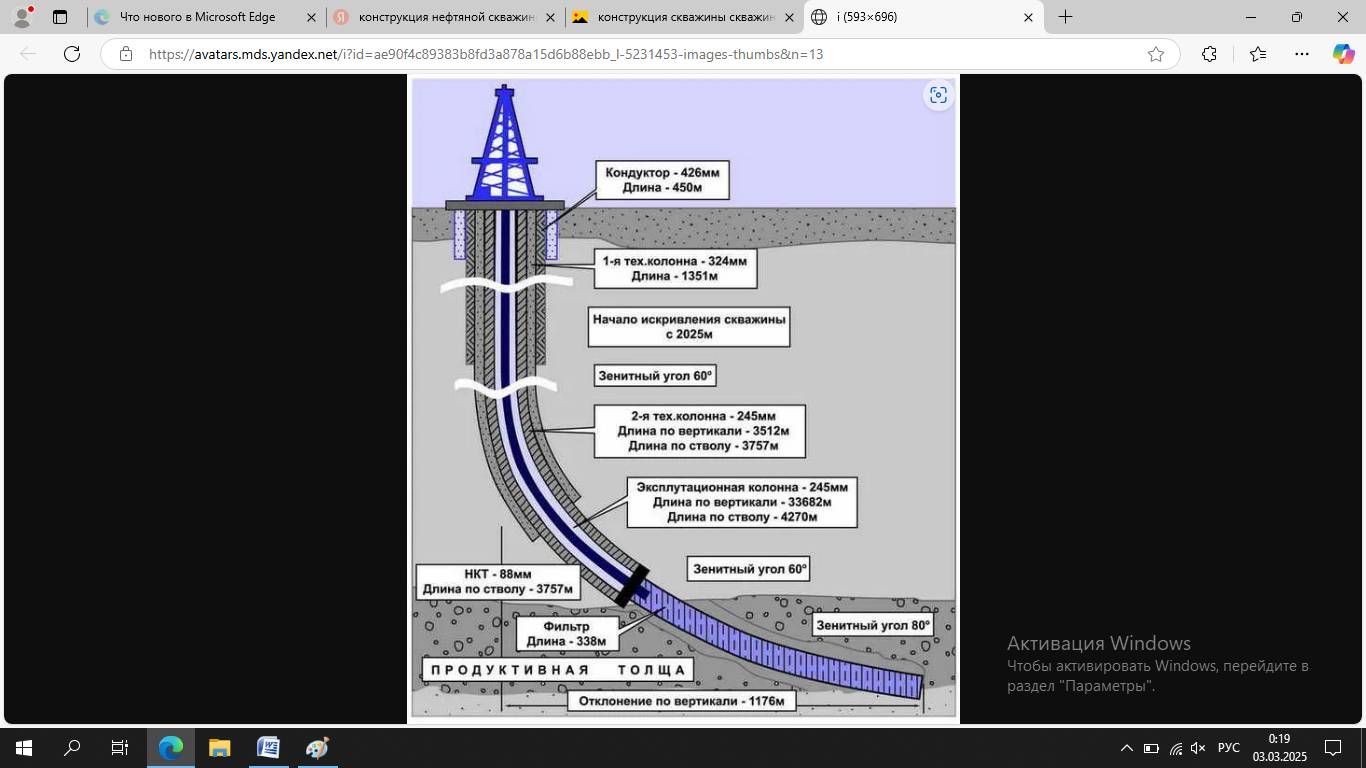This screenshot has width=1366, height=768.
Task: Open Word from the taskbar
Action: (268, 748)
